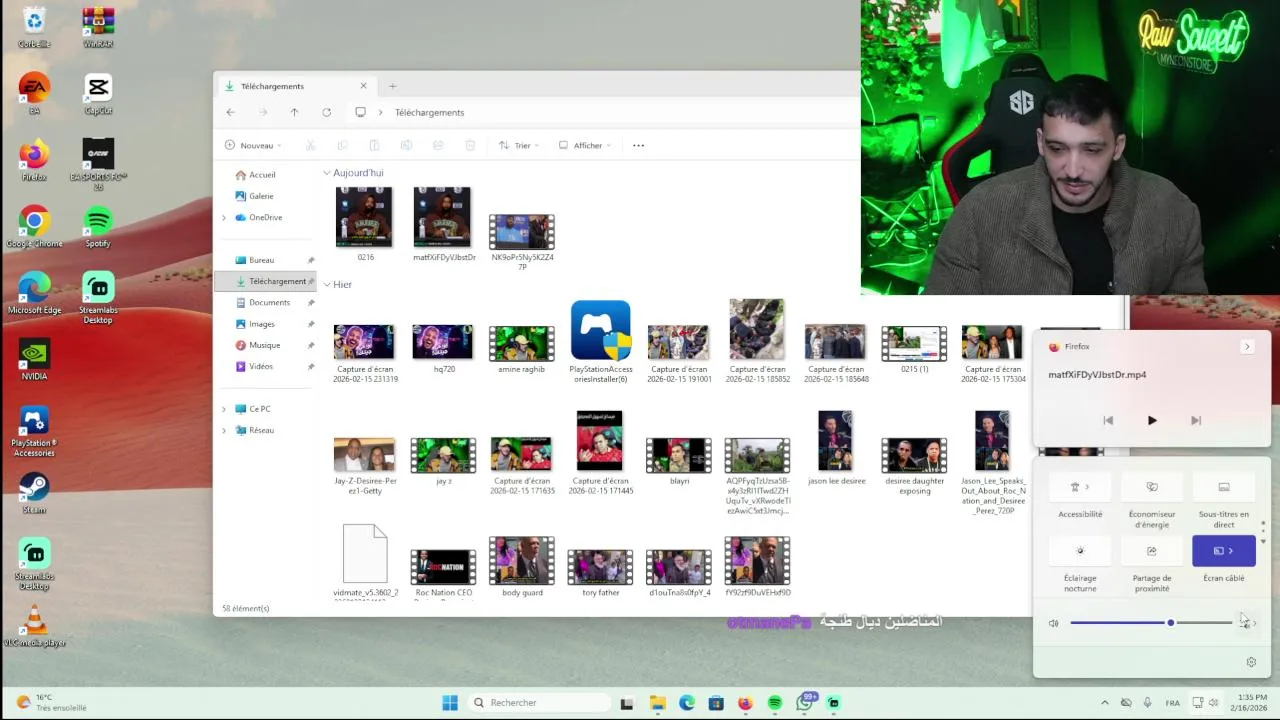Open PlayStation Accessories desktop shortcut
Image resolution: width=1280 pixels, height=720 pixels.
(34, 430)
